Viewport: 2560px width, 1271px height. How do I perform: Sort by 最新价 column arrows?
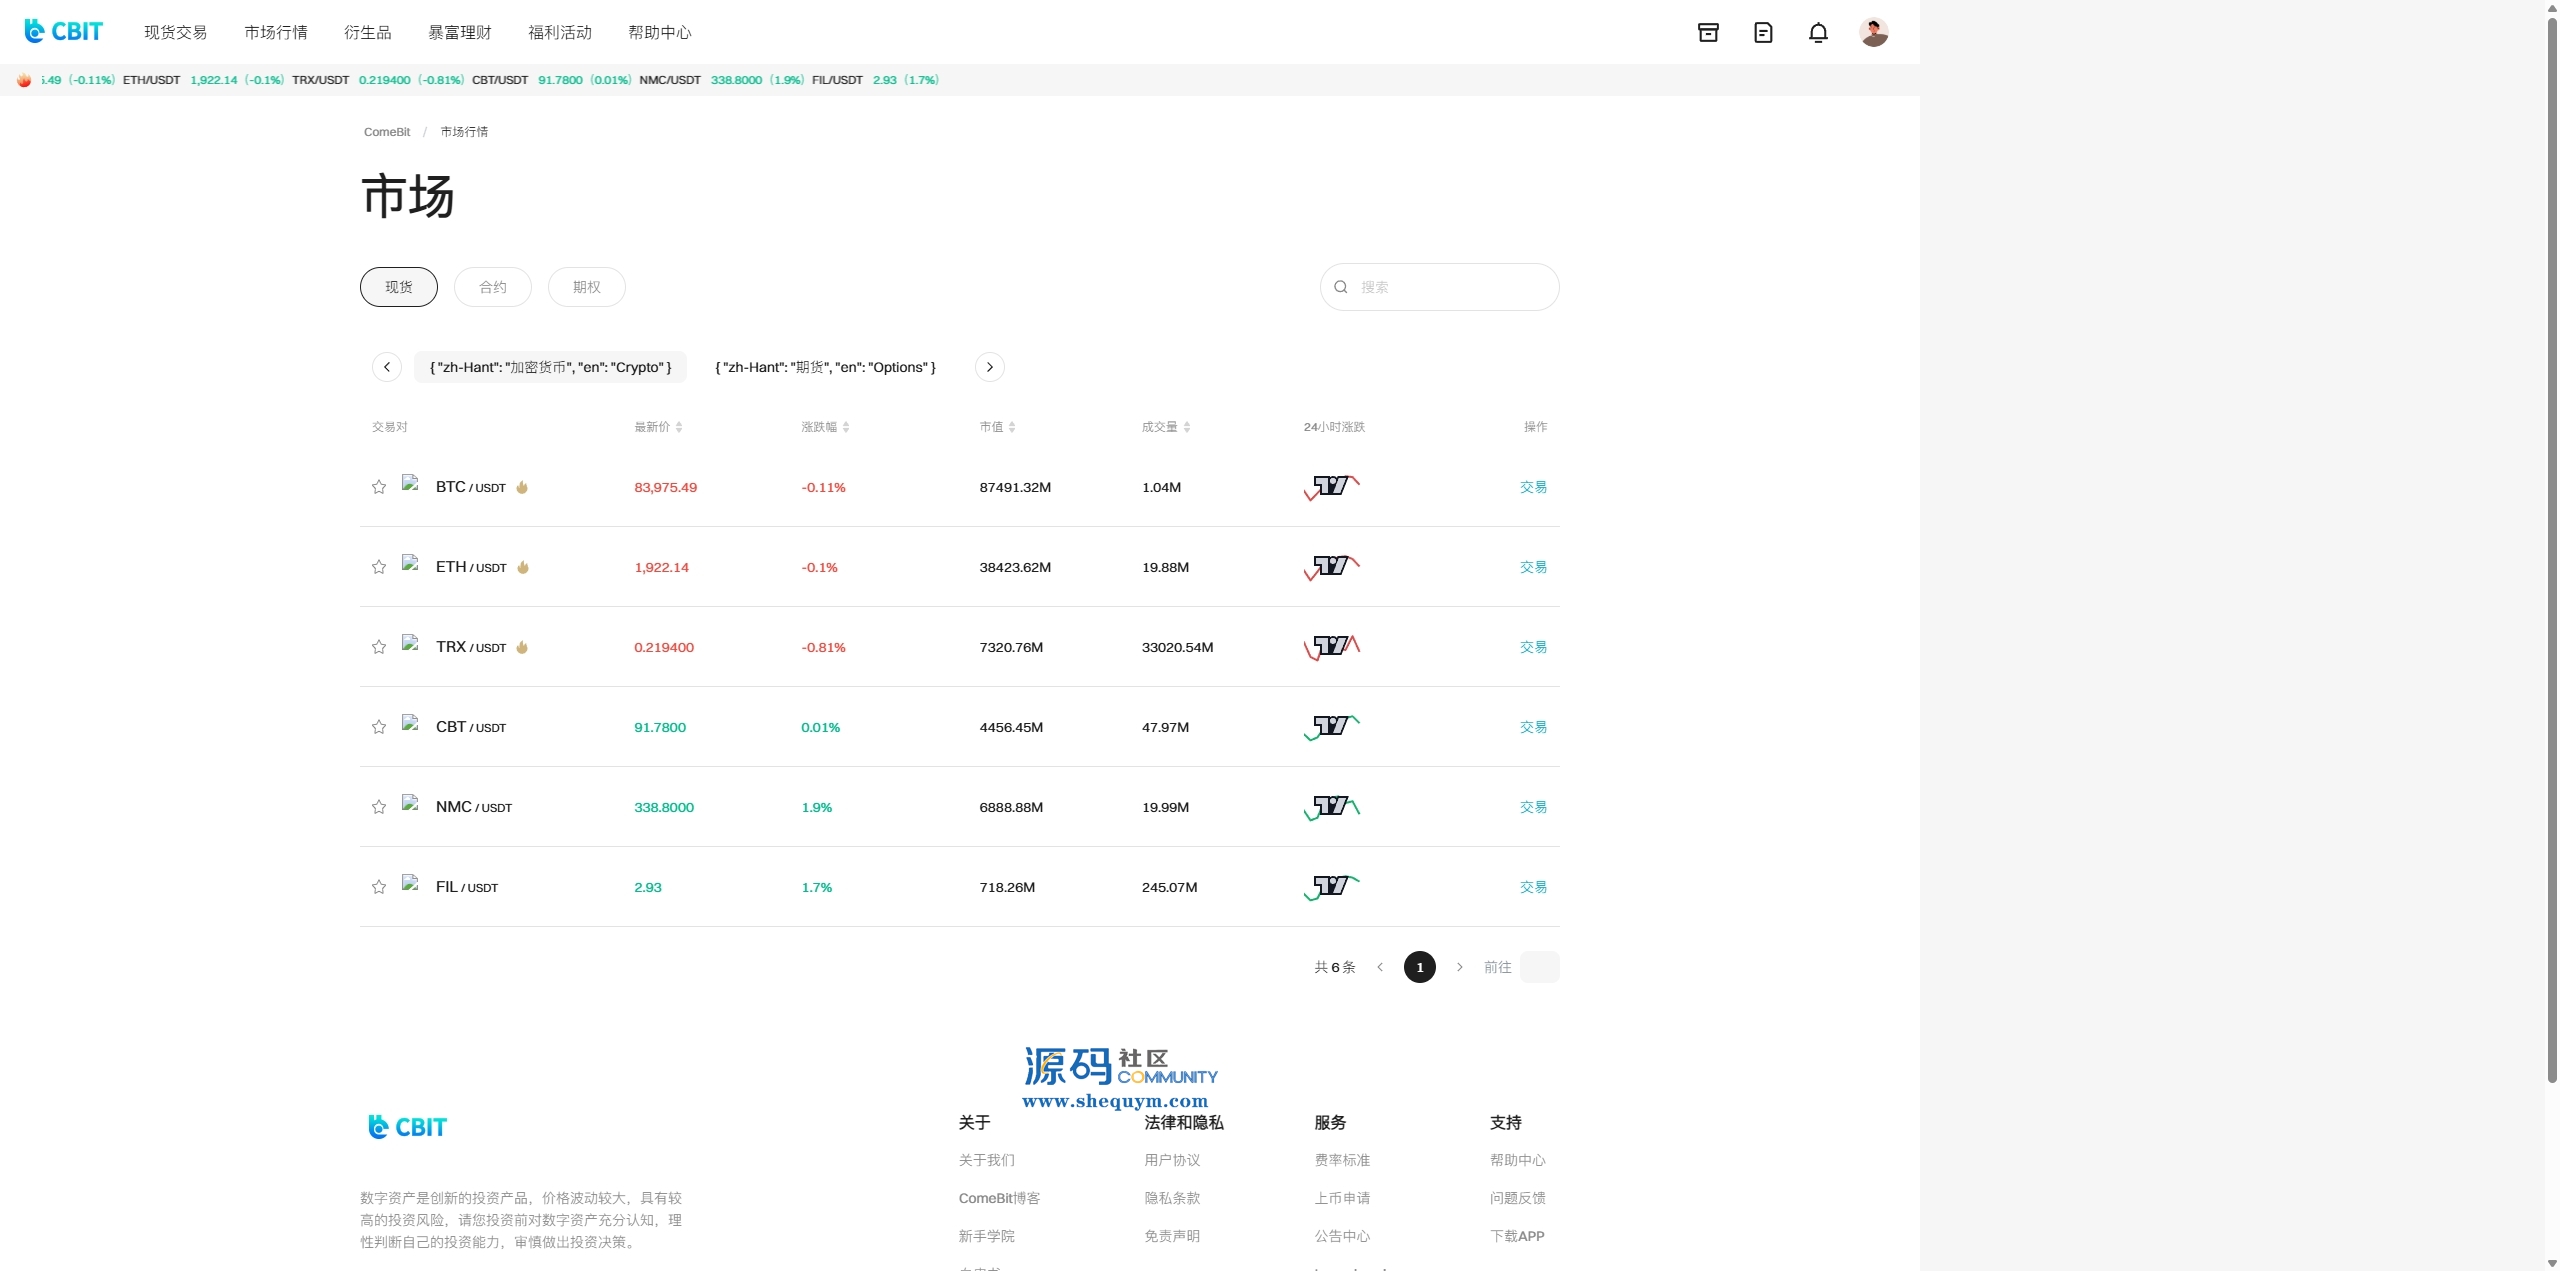click(x=679, y=427)
